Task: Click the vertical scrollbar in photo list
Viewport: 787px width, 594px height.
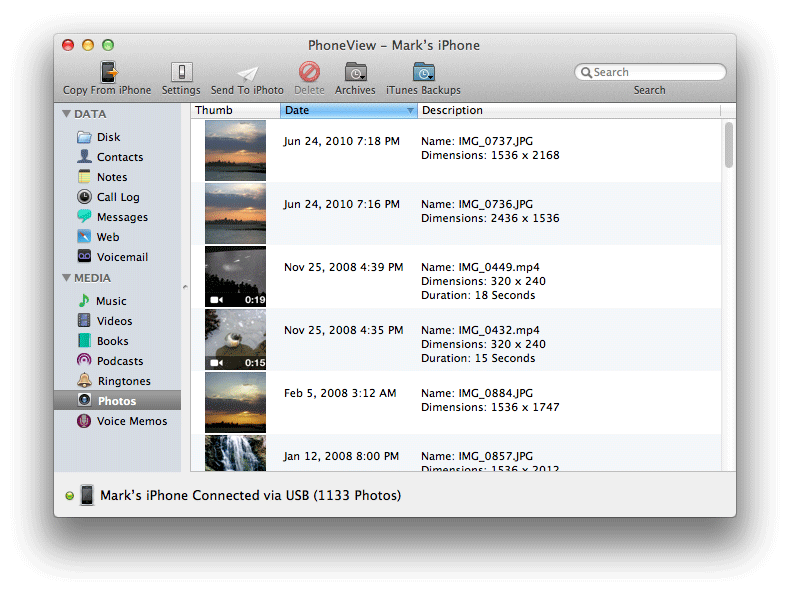Action: coord(729,145)
